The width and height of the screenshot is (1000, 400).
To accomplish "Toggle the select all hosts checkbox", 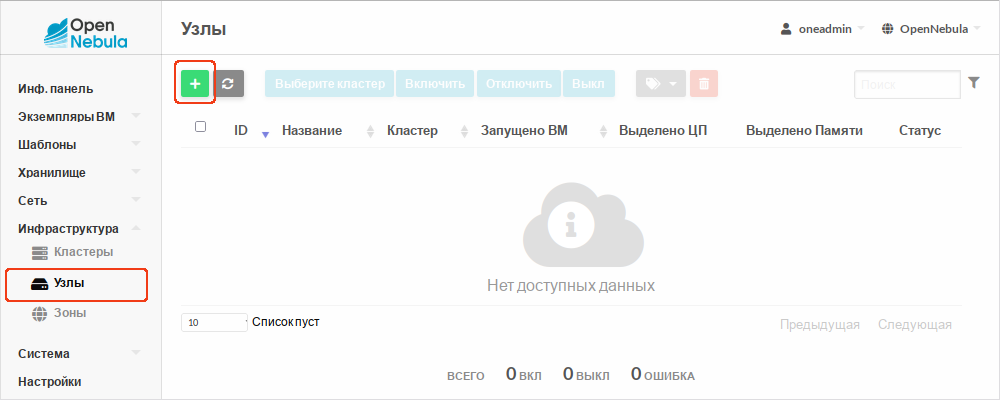I will pos(200,127).
